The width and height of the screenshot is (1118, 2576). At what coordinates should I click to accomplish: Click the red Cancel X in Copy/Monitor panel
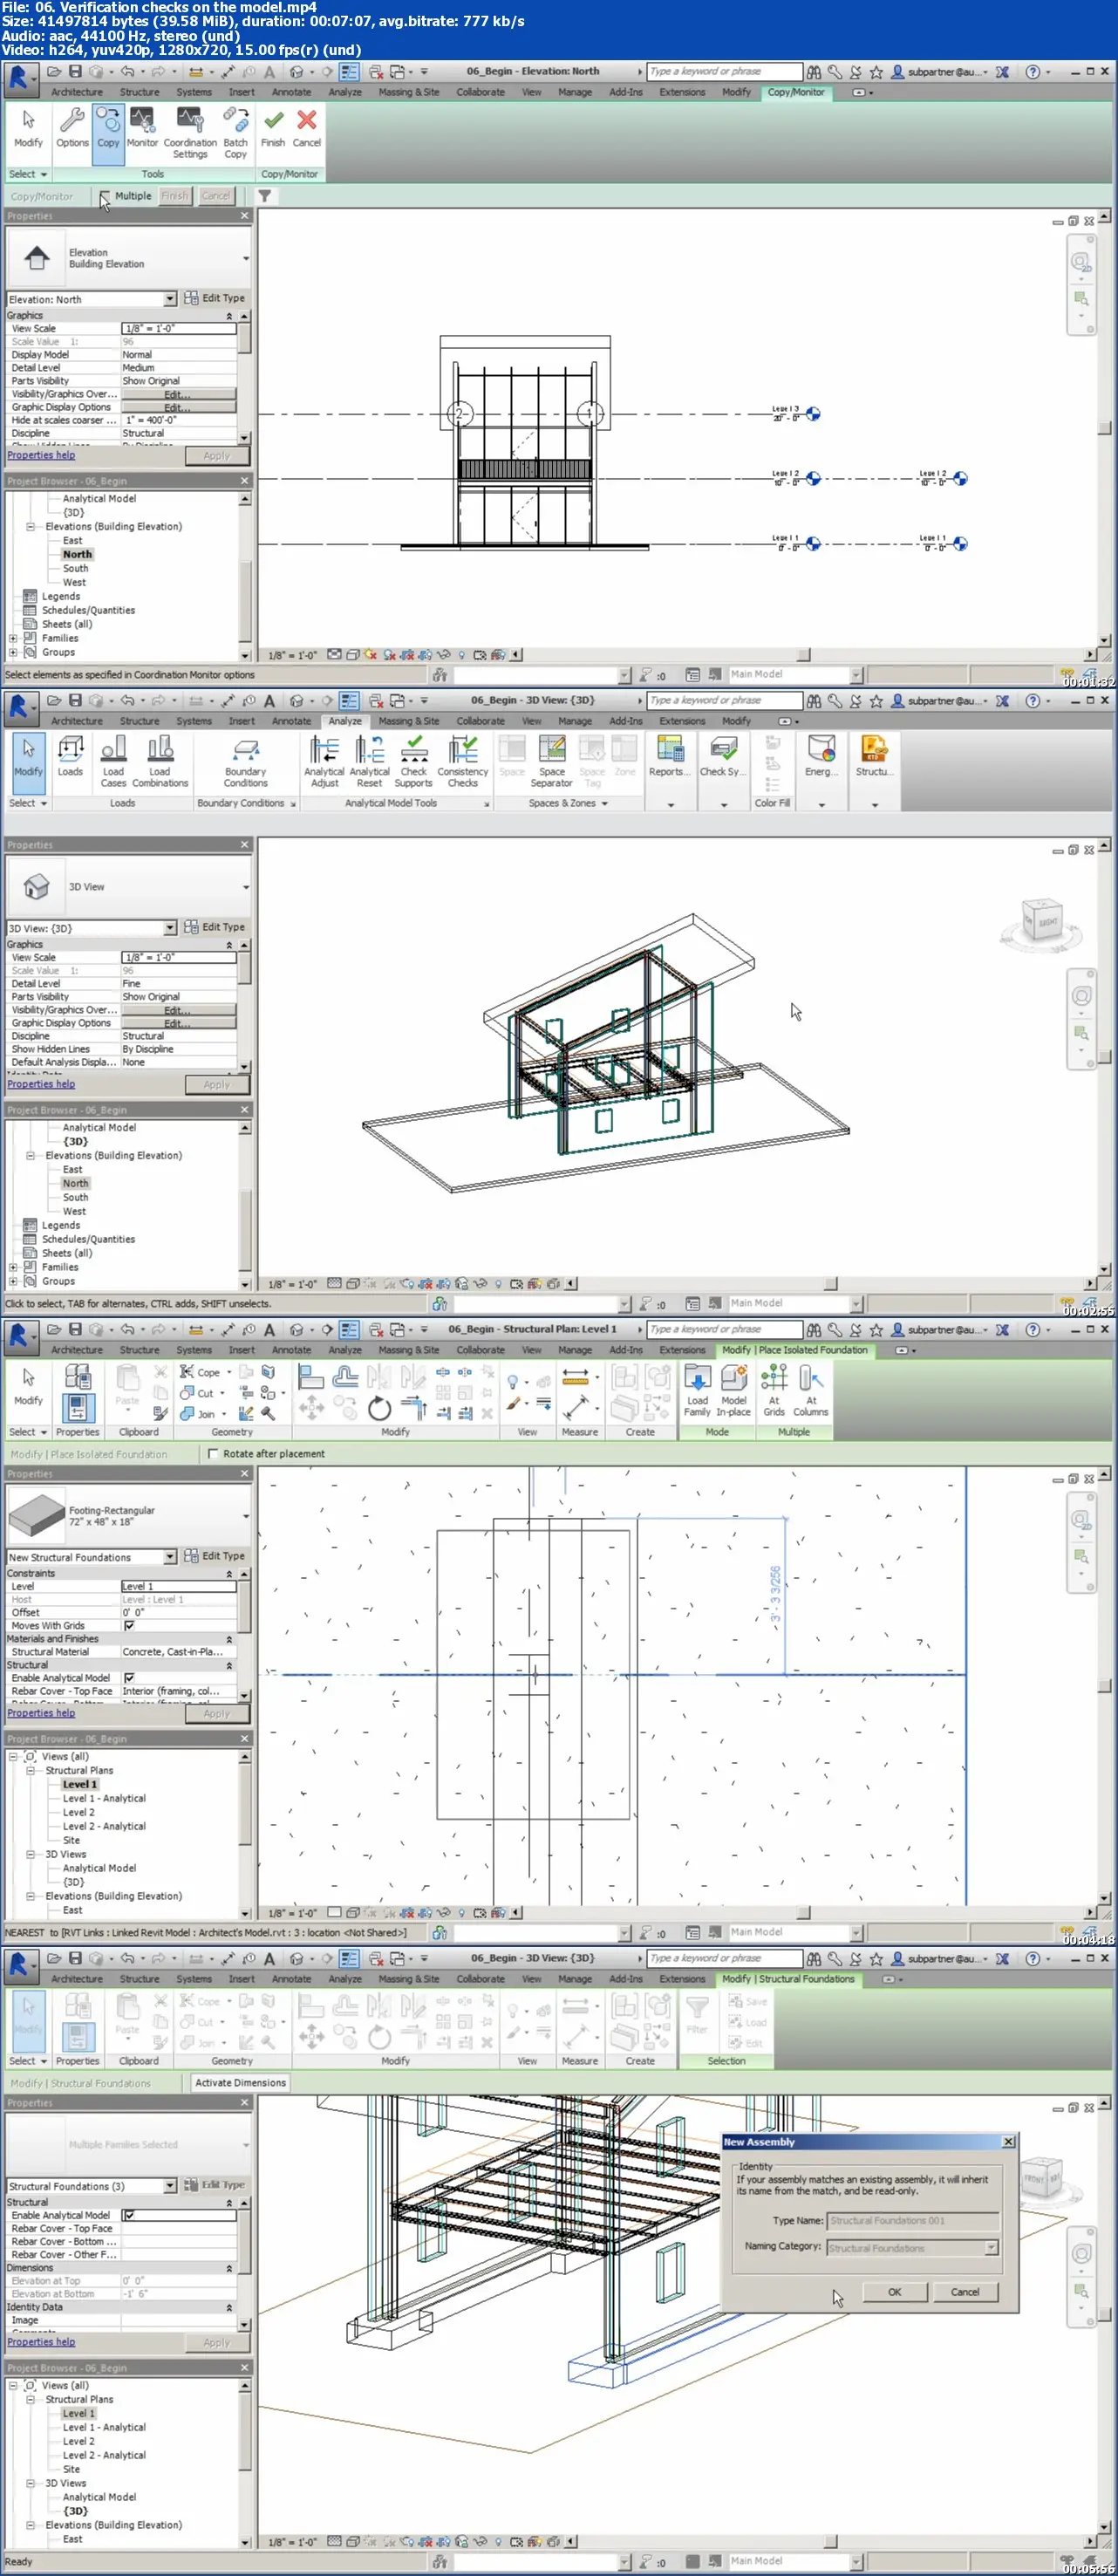pyautogui.click(x=307, y=128)
